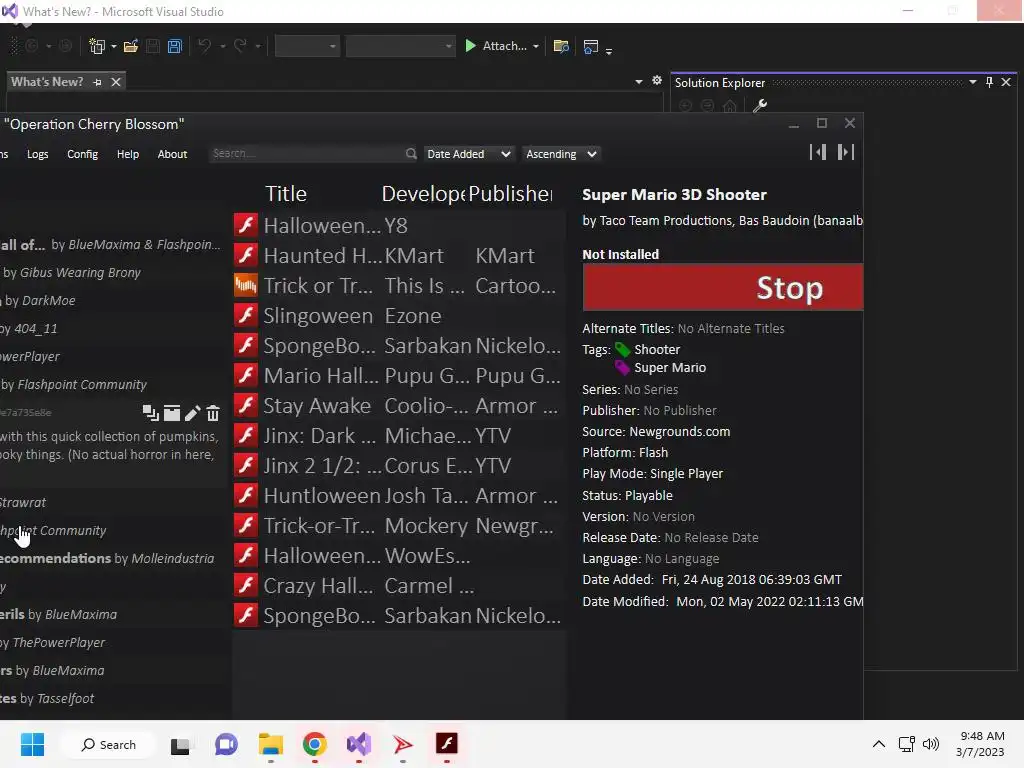This screenshot has width=1024, height=768.
Task: Toggle Flashpoint right sidebar visibility
Action: 846,152
